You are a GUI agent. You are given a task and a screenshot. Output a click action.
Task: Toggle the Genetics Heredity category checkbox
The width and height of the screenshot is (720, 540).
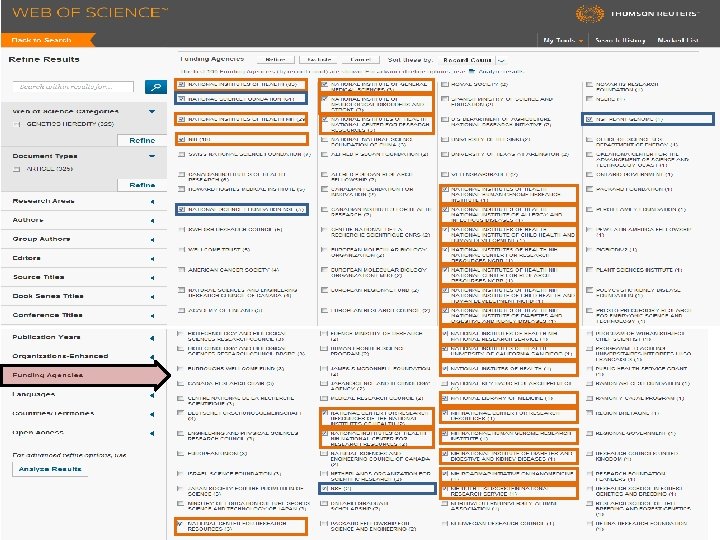(17, 124)
